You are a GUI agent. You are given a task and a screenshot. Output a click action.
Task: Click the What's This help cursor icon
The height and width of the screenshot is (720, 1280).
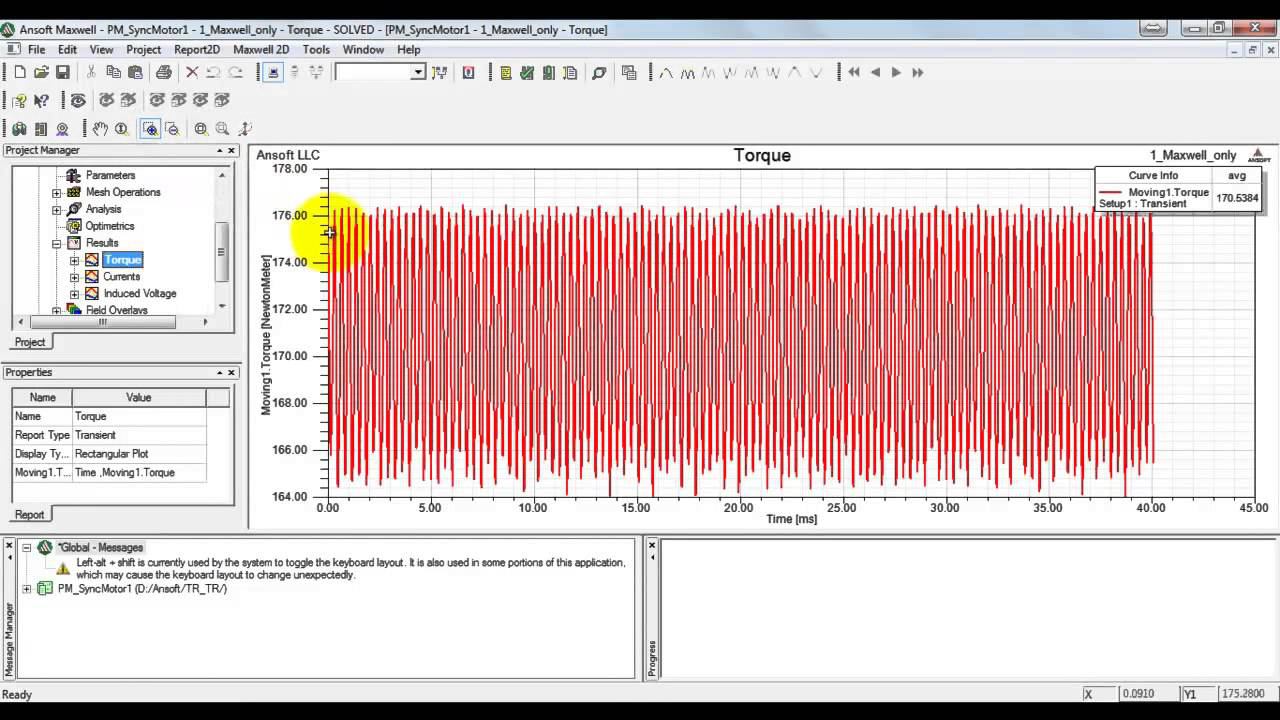pos(41,100)
